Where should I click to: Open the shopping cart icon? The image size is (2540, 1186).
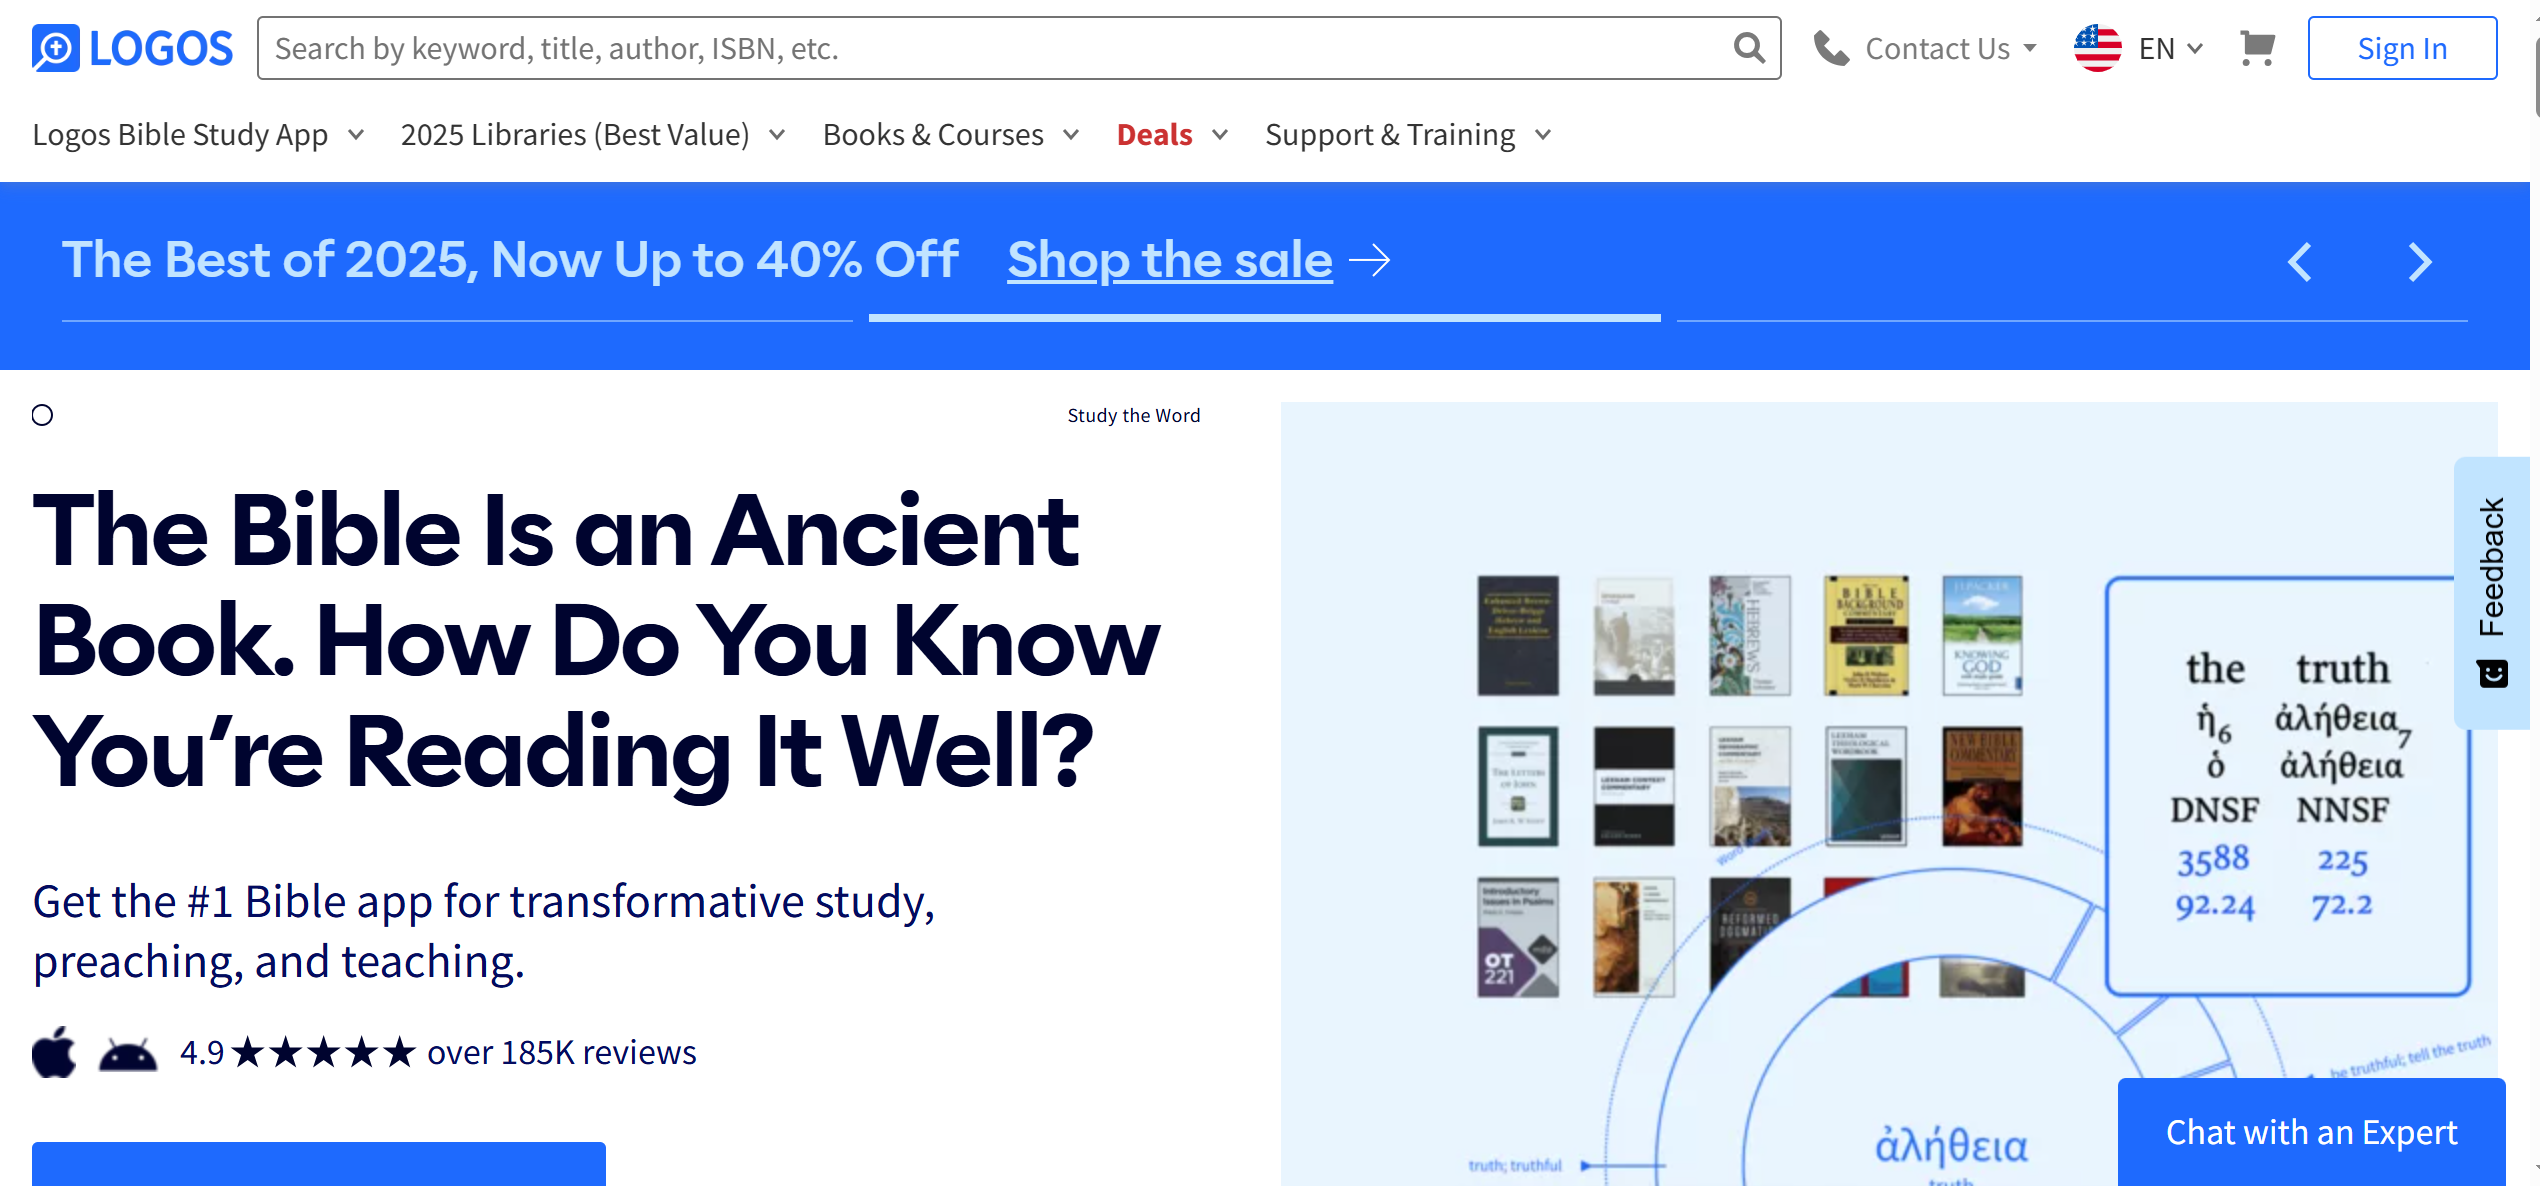pos(2257,48)
